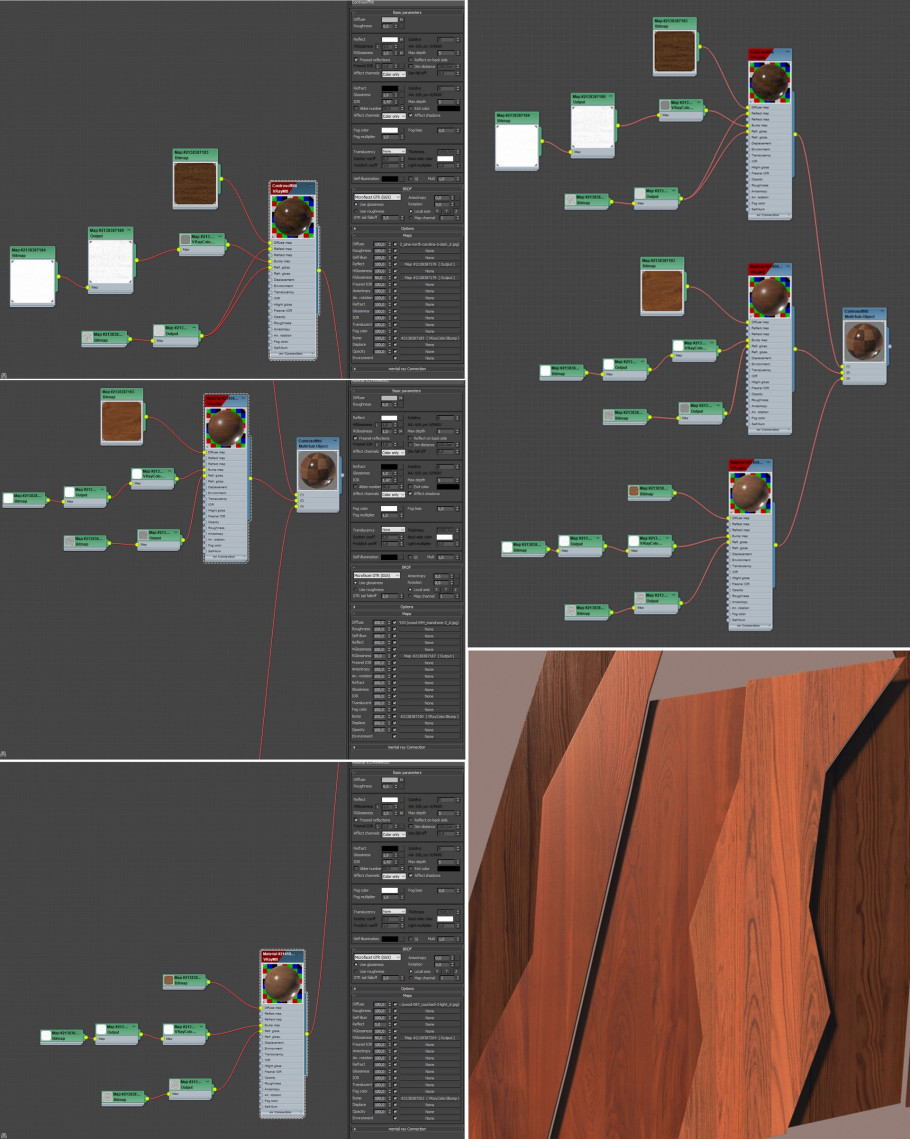Select middle VRayMtl sphere preview in right view
The image size is (910, 1139).
point(769,296)
